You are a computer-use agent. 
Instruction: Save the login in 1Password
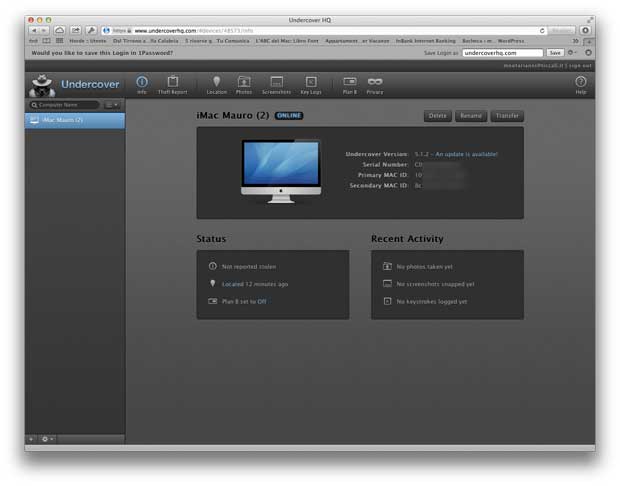(555, 53)
